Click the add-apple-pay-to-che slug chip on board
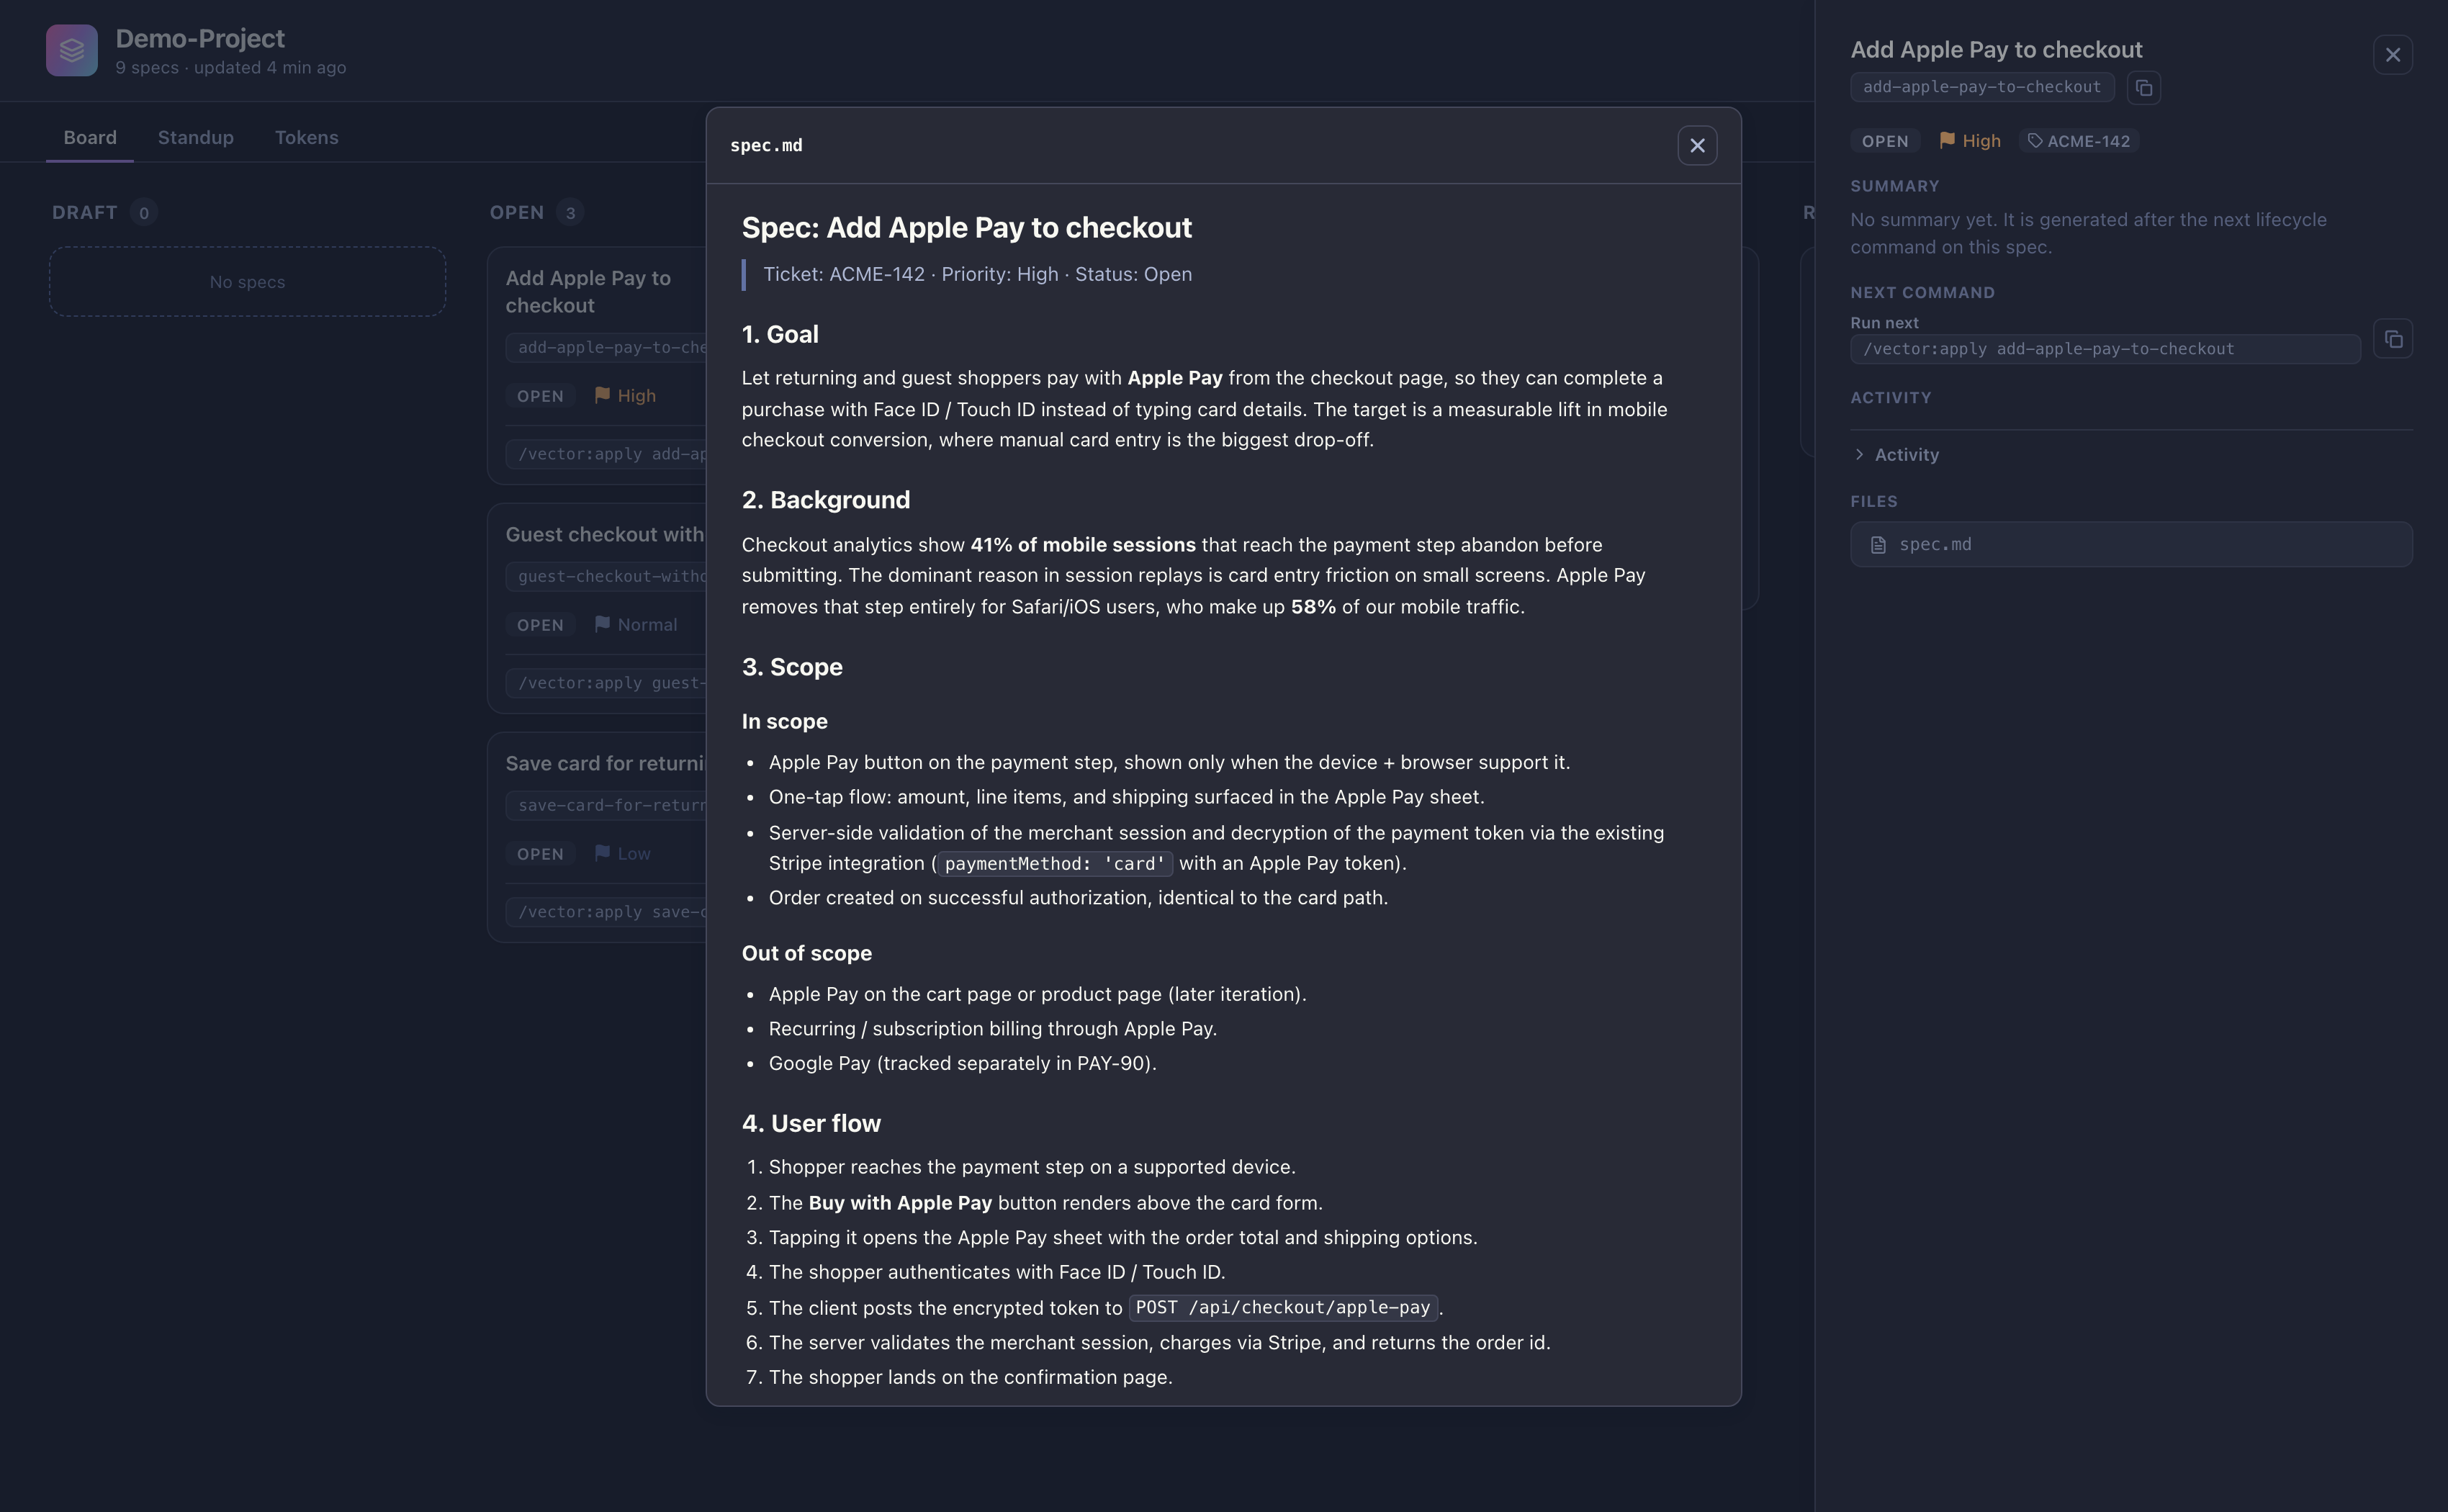Image resolution: width=2448 pixels, height=1512 pixels. (x=606, y=348)
